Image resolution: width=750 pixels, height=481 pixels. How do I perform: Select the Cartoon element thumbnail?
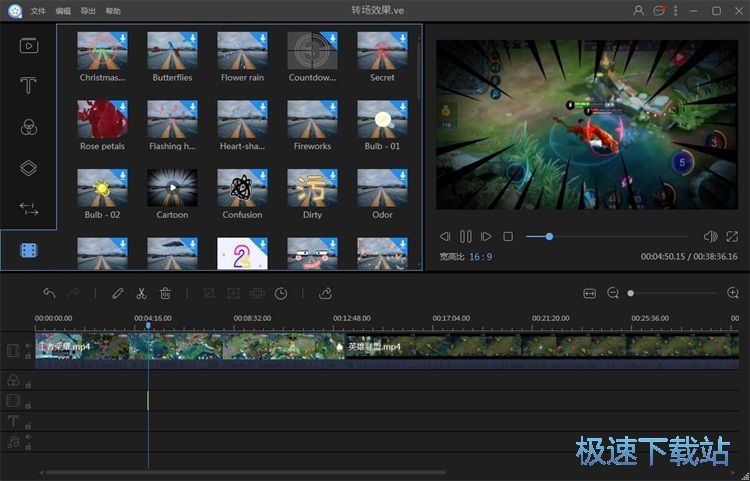[172, 188]
